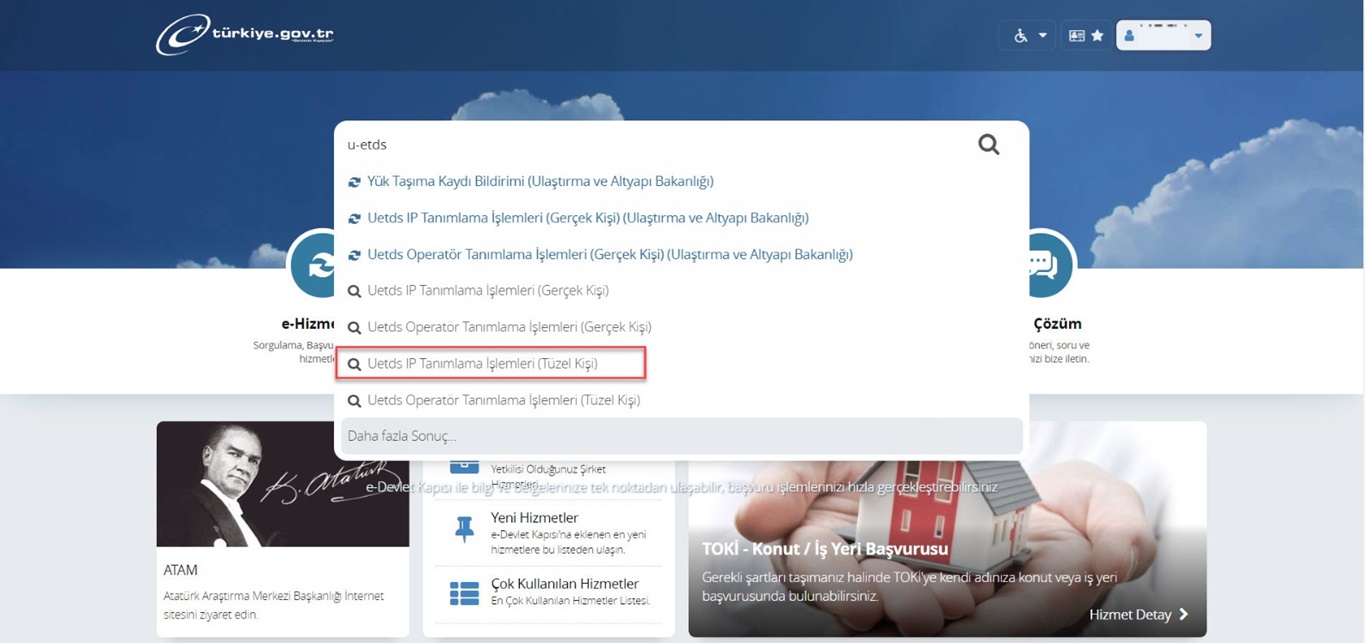Click list icon beside Çok Kullanılan Hizmetler
Screen dimensions: 1365x643
[x=464, y=593]
